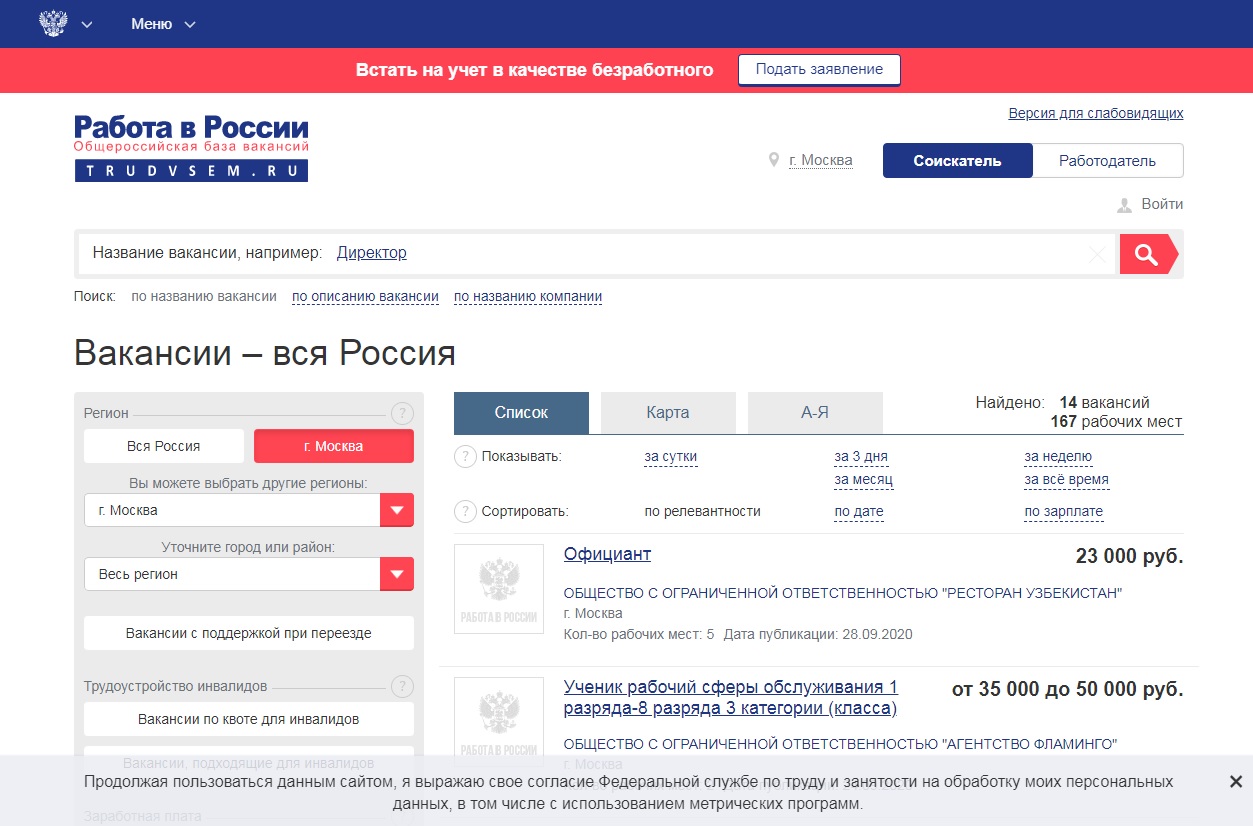
Task: Use the Директор example search link
Action: (372, 253)
